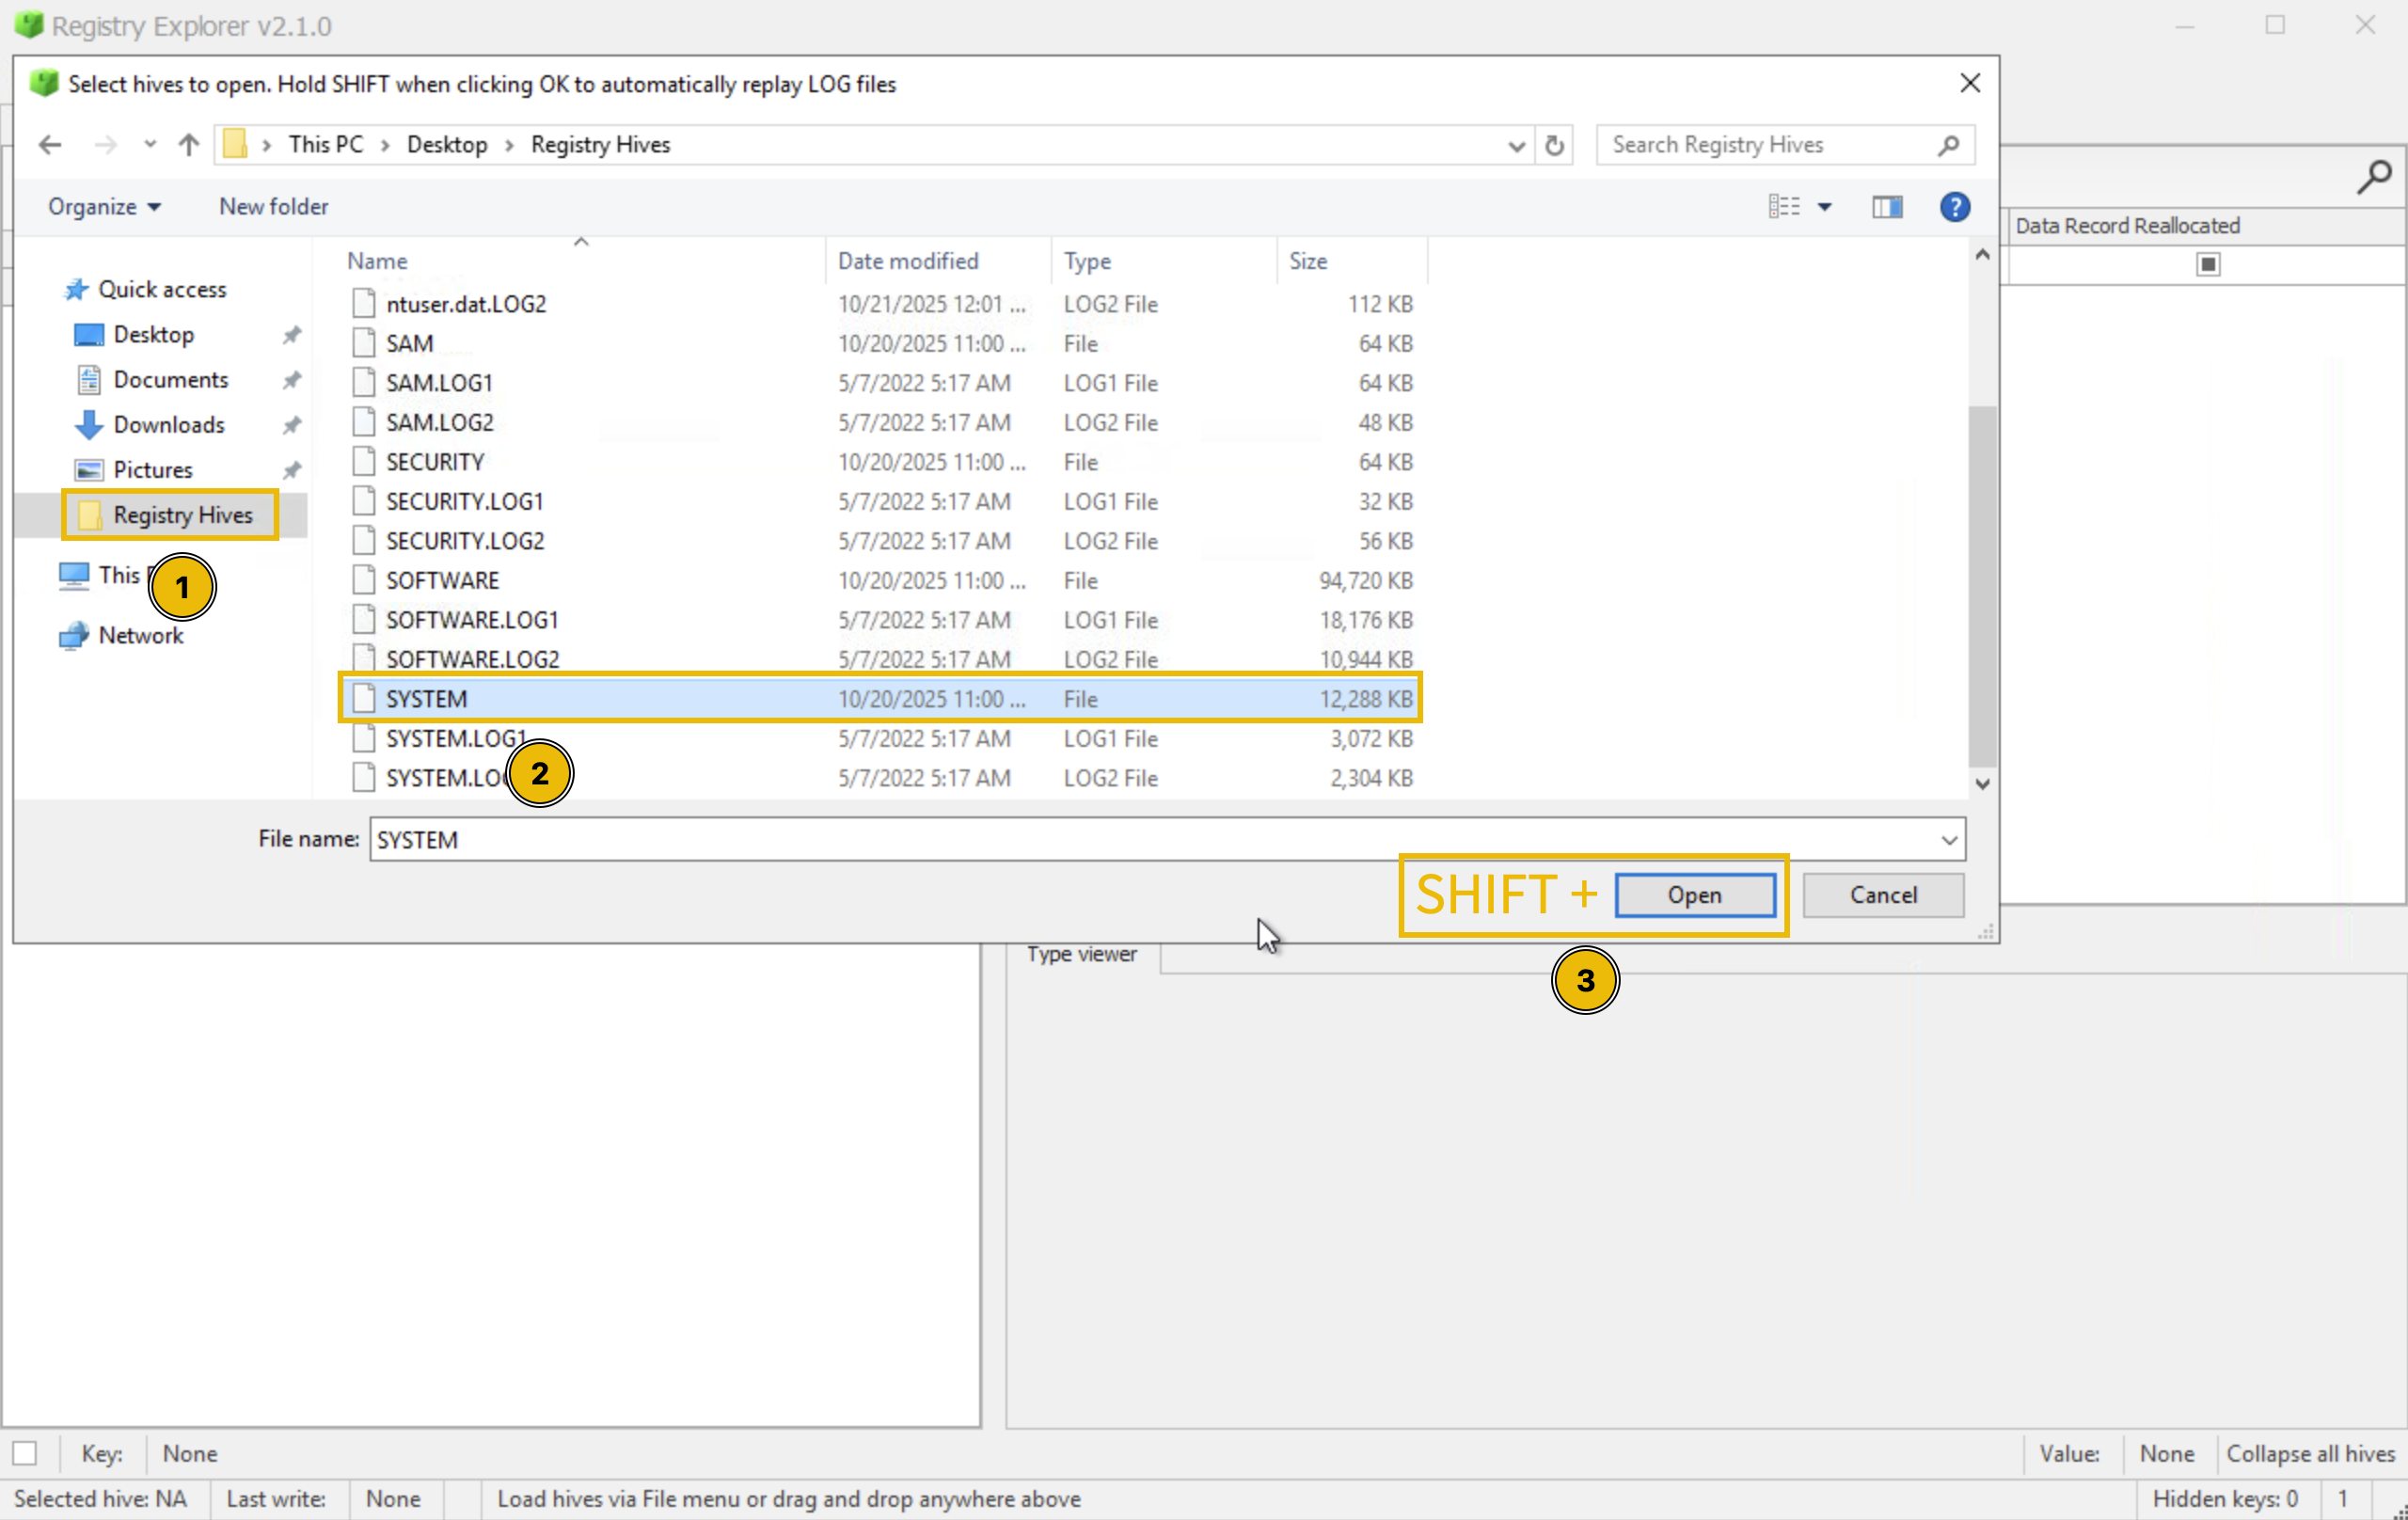Pin the Pictures folder icon

[291, 469]
